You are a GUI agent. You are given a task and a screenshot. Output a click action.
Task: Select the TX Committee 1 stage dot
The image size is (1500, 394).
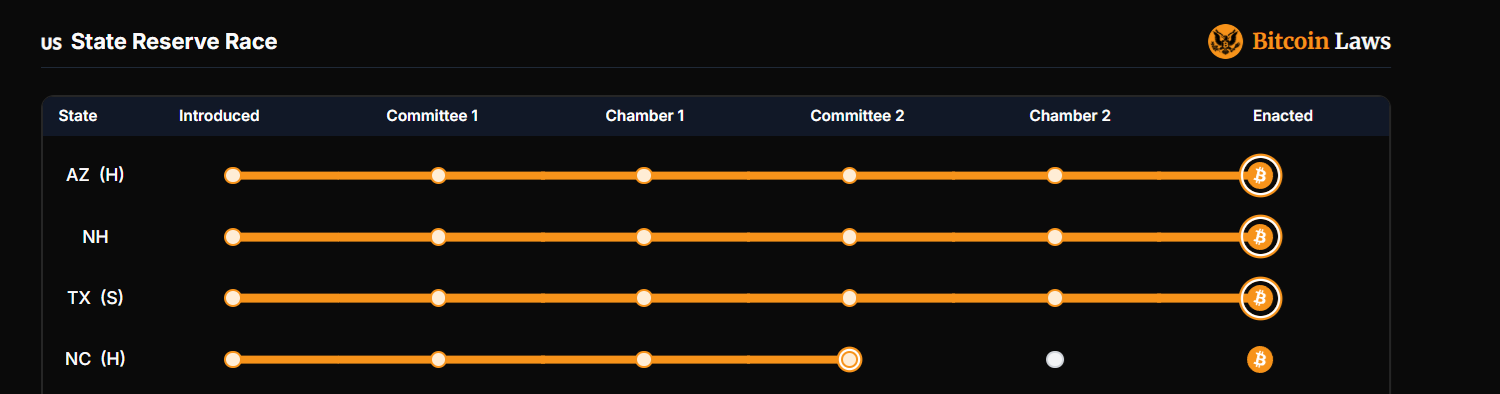click(x=438, y=298)
